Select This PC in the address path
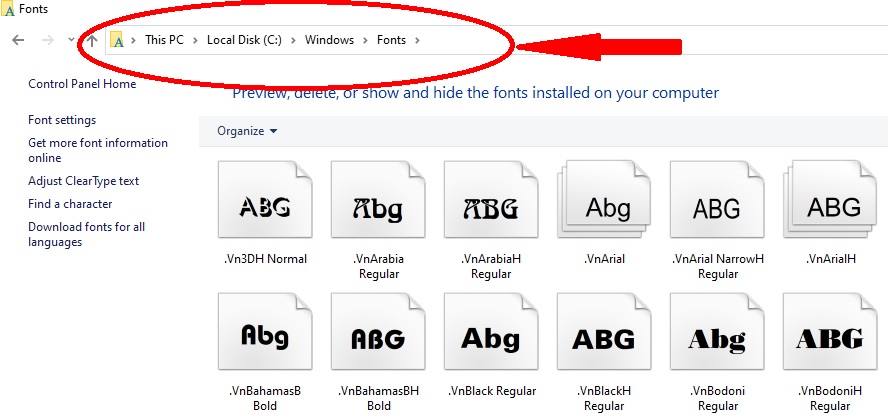Viewport: 888px width, 419px height. [x=165, y=40]
